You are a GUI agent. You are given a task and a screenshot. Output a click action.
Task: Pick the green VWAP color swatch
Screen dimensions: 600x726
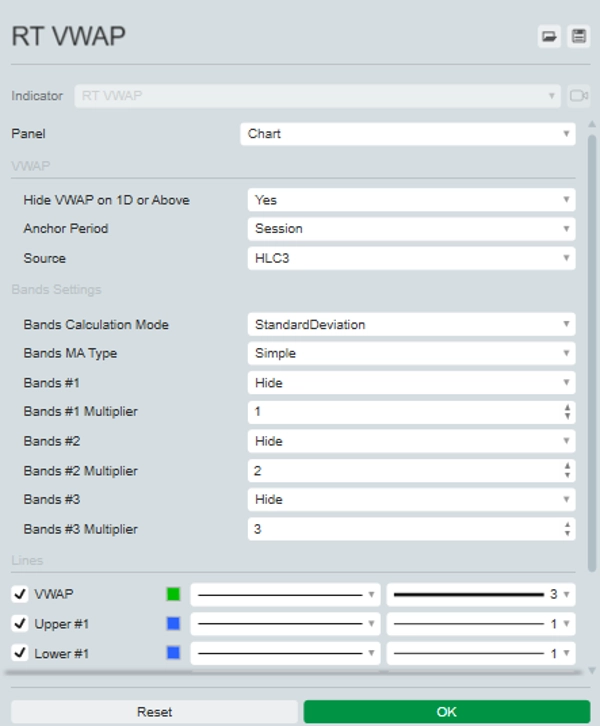(173, 594)
